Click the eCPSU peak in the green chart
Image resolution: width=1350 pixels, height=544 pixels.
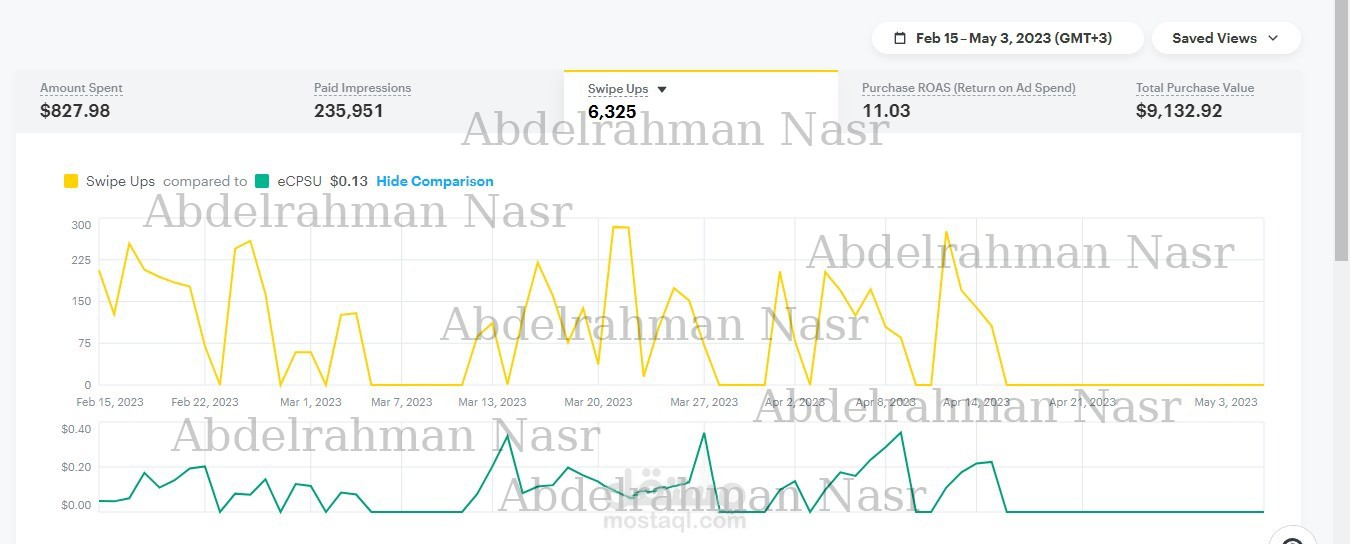pos(901,432)
